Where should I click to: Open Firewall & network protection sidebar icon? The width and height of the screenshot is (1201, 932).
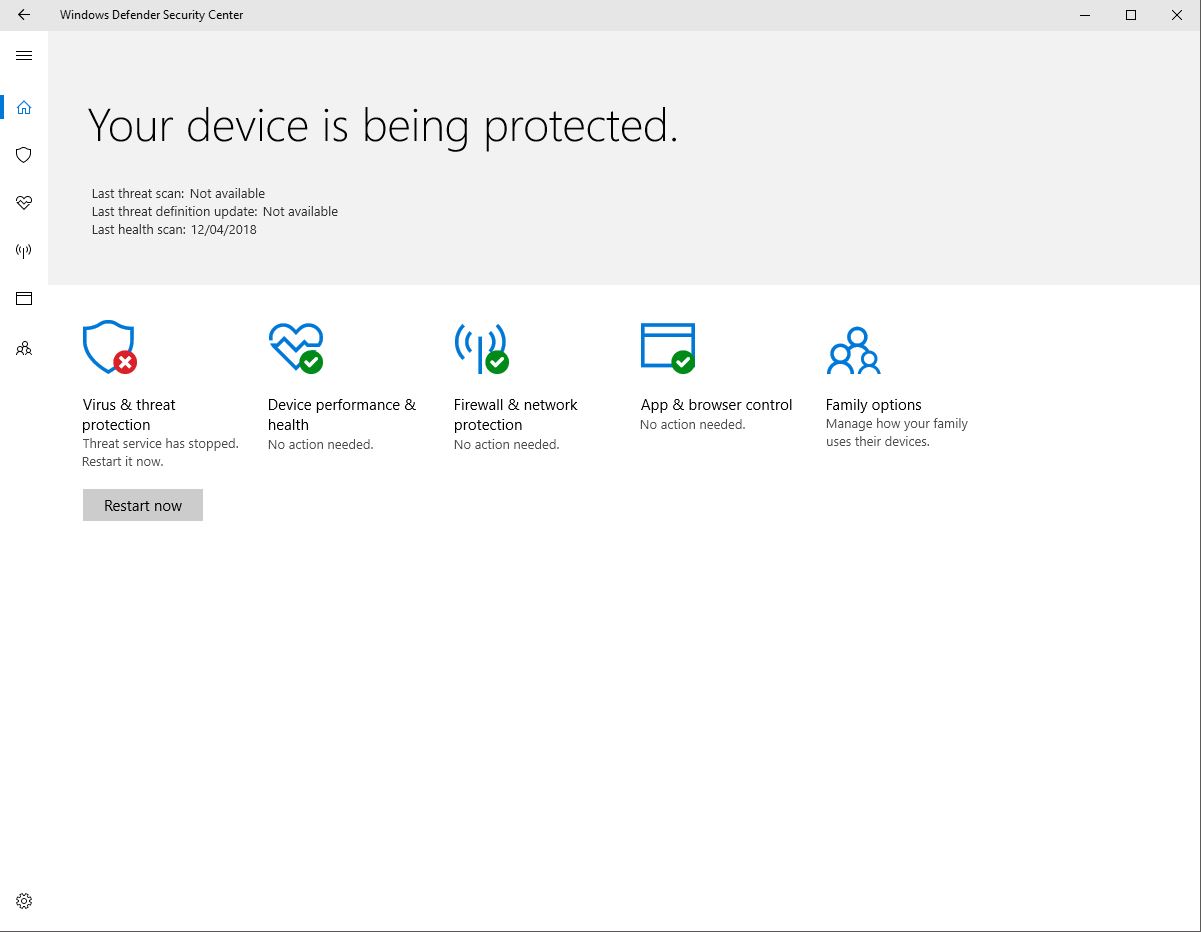24,251
